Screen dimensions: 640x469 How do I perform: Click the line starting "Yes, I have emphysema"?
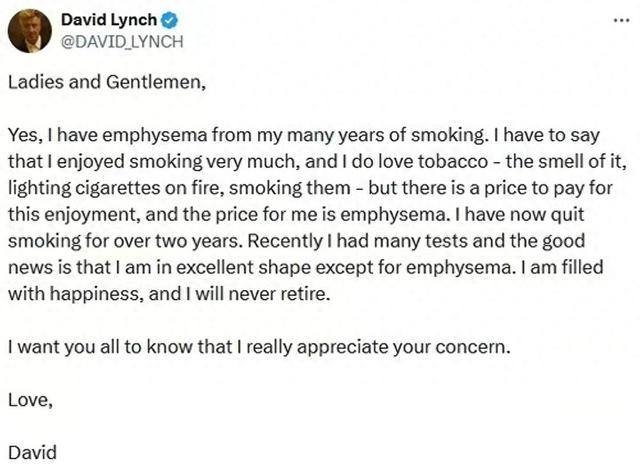(309, 133)
